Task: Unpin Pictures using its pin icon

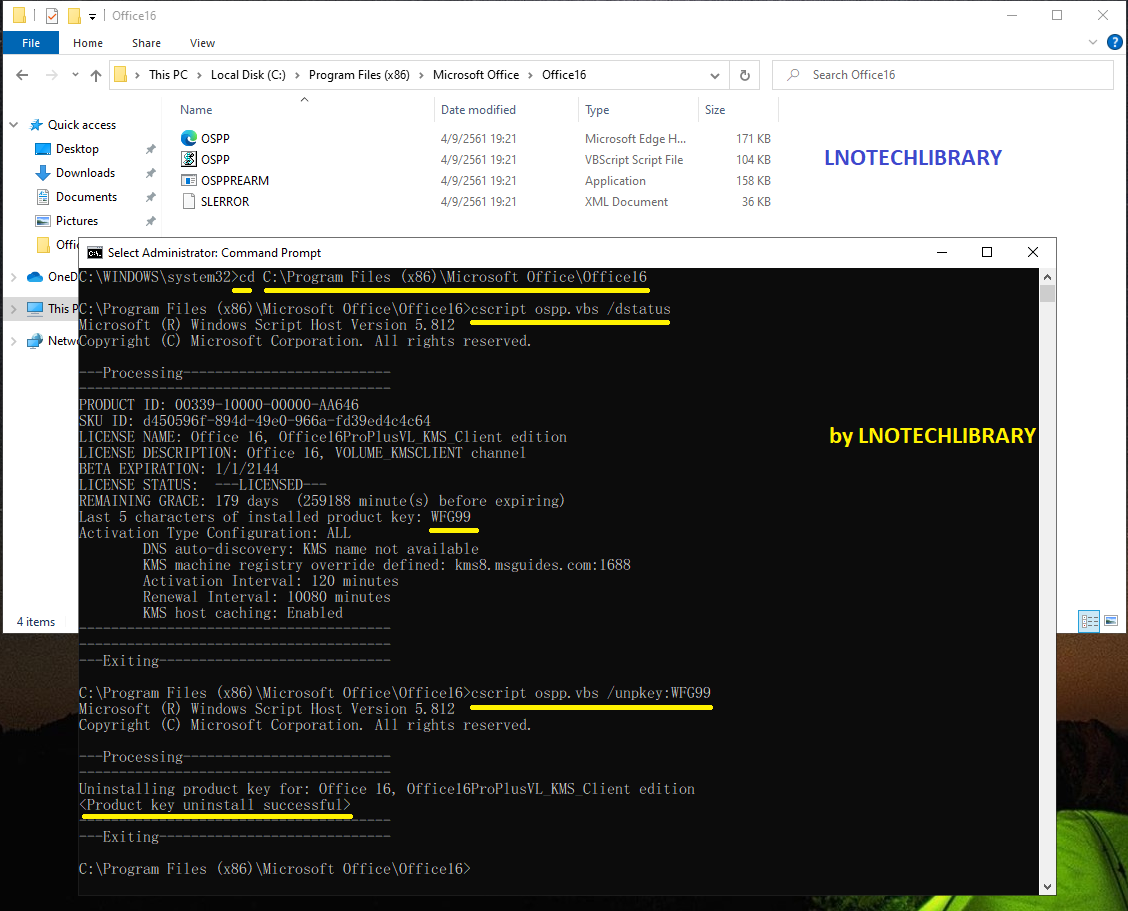Action: point(150,221)
